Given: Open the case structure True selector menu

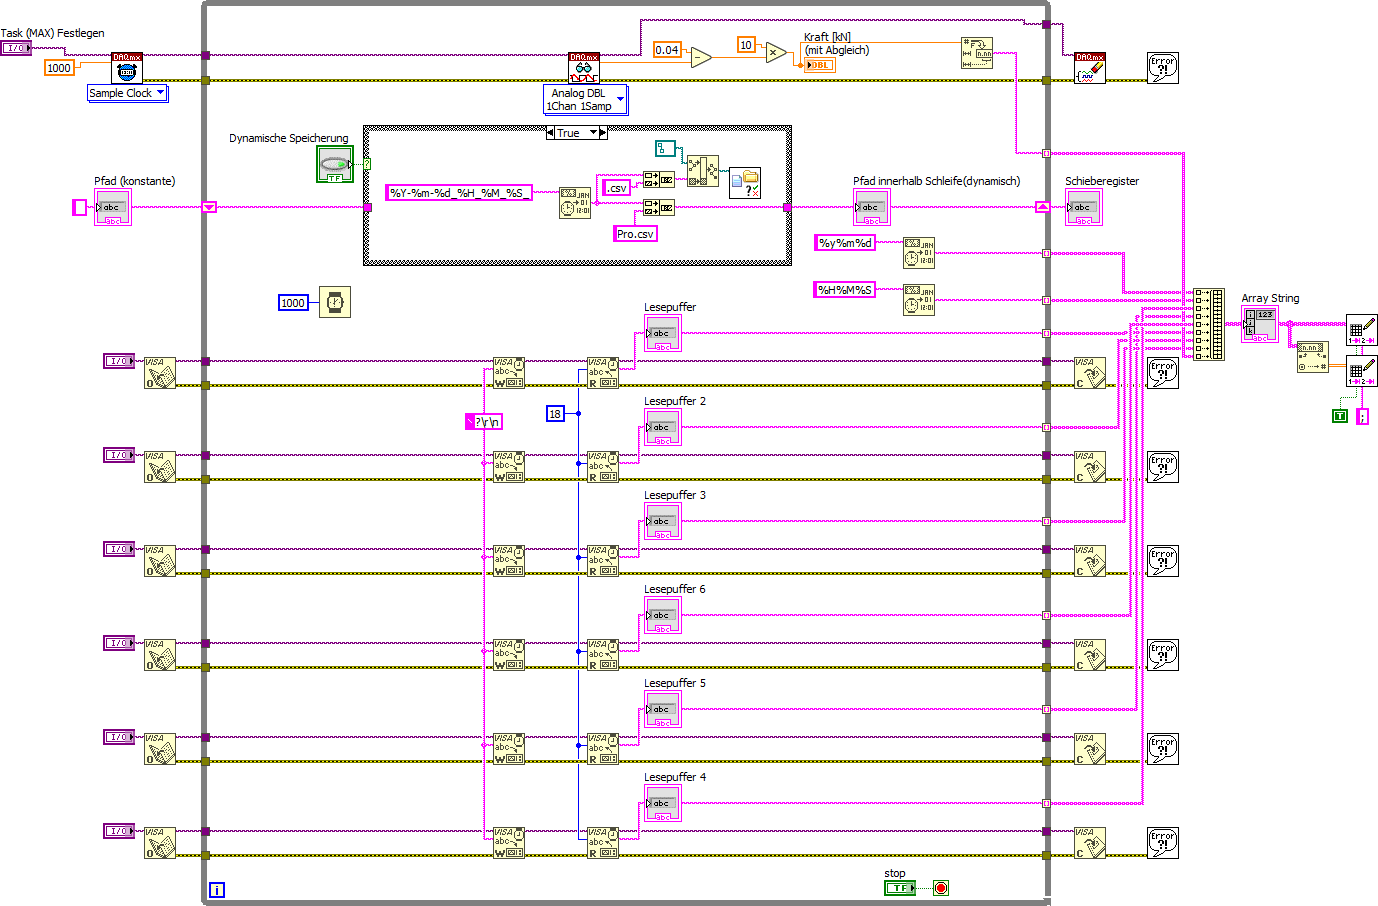Looking at the screenshot, I should click(x=577, y=133).
